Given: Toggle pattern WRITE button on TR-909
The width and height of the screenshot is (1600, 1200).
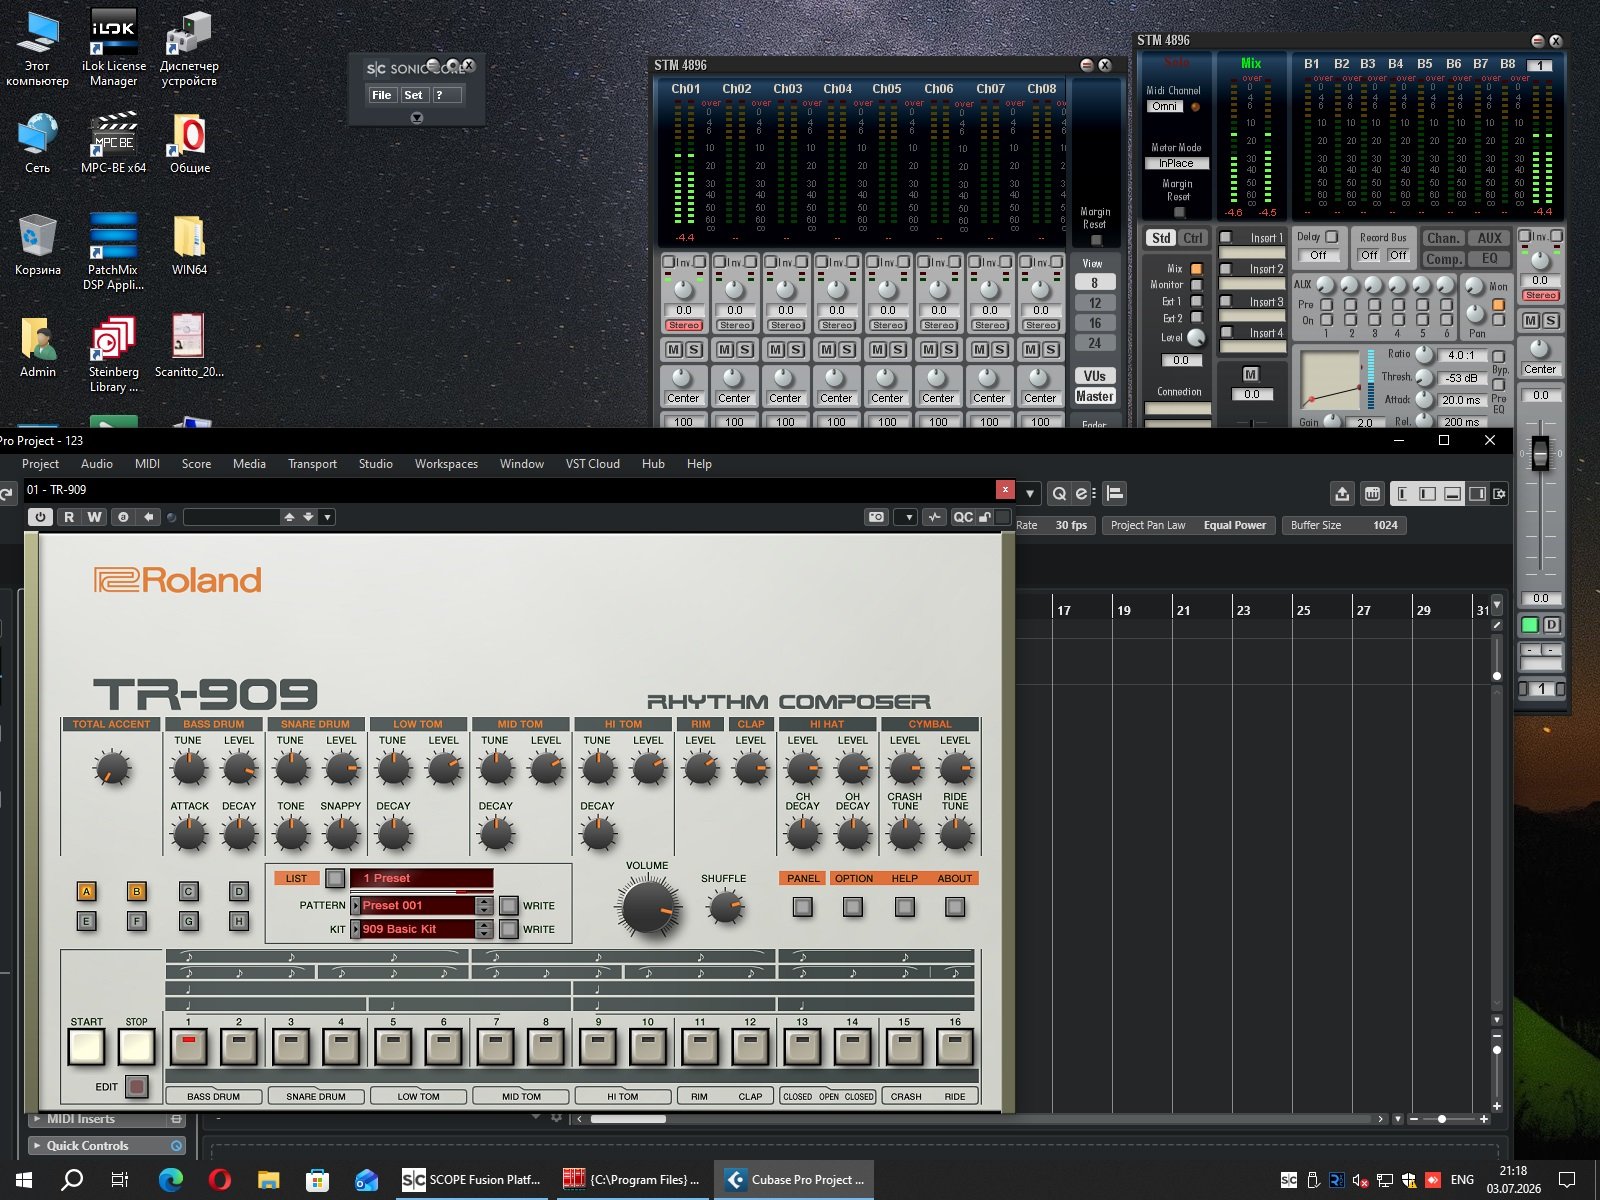Looking at the screenshot, I should pos(509,906).
